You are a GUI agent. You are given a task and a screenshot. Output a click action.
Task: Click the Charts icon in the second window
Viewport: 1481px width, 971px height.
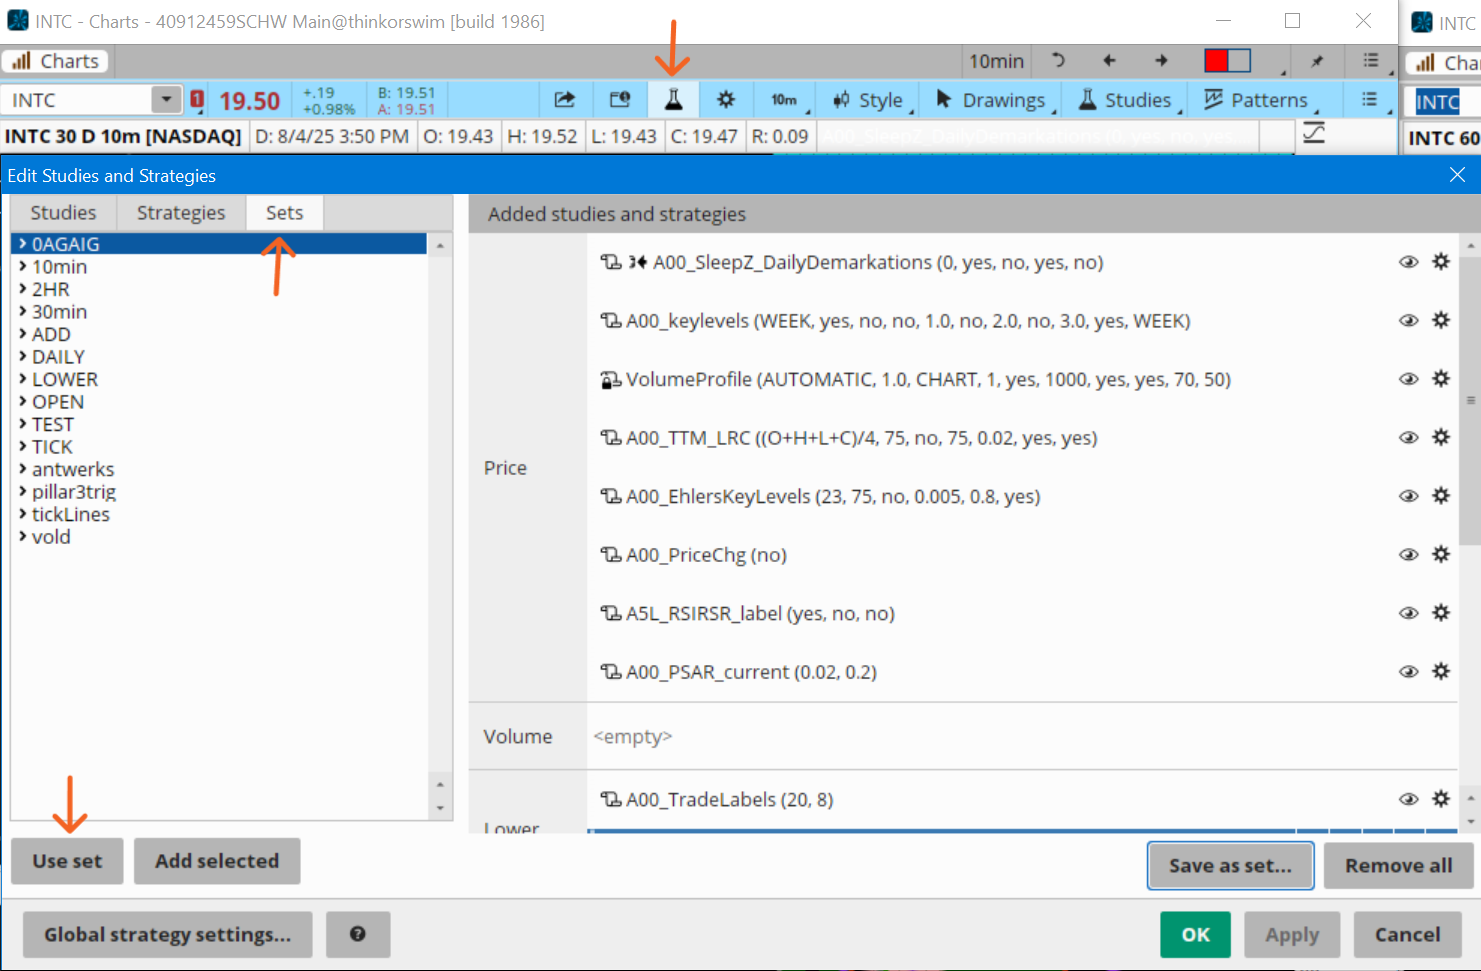coord(1425,63)
